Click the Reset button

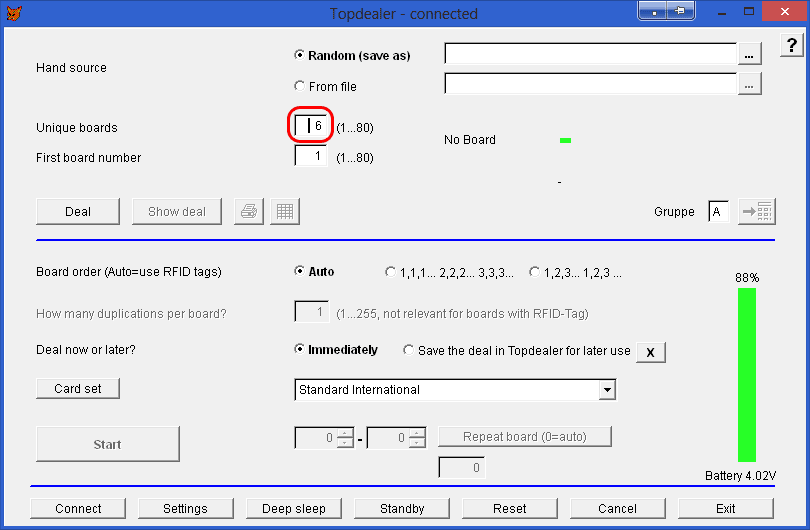(x=510, y=509)
